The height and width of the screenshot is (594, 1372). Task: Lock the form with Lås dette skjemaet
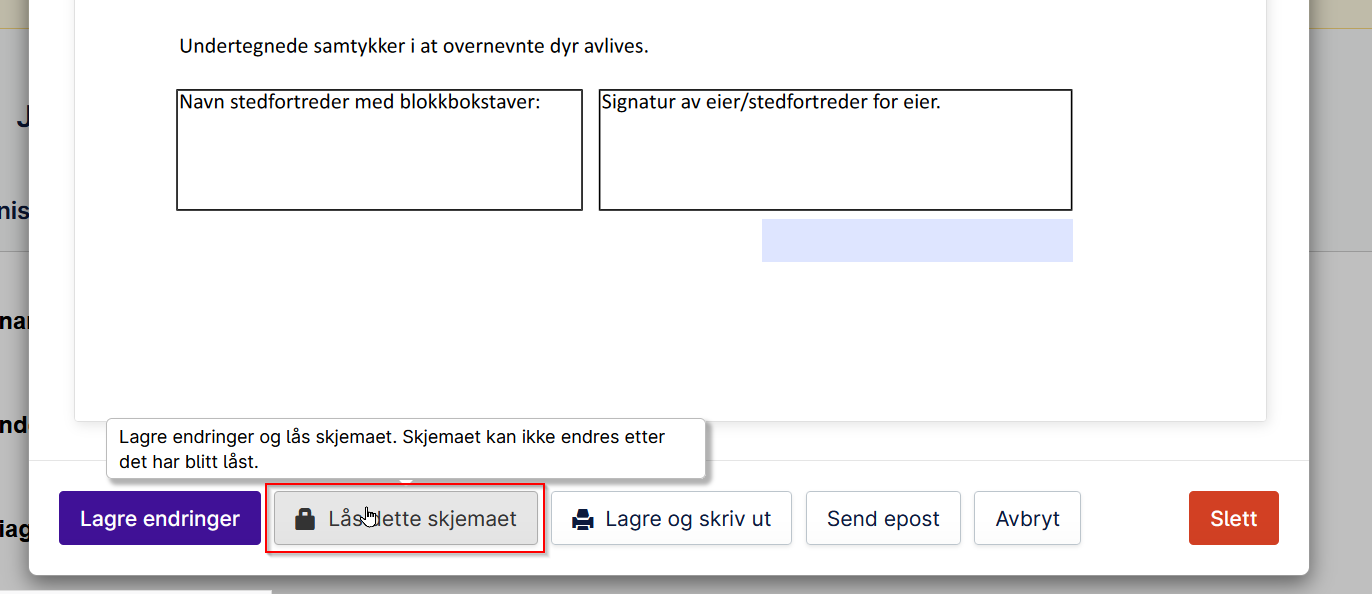406,518
